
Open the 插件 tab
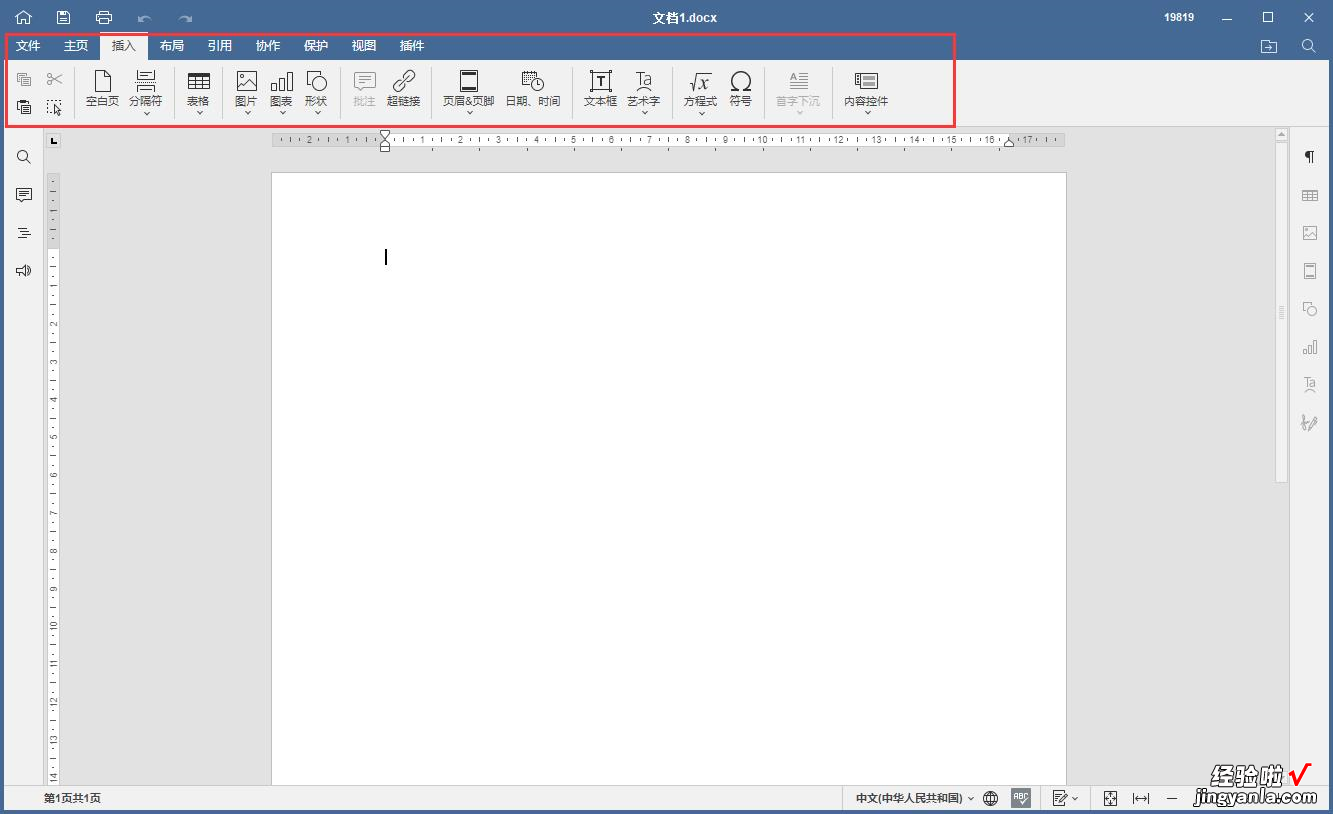[x=412, y=46]
